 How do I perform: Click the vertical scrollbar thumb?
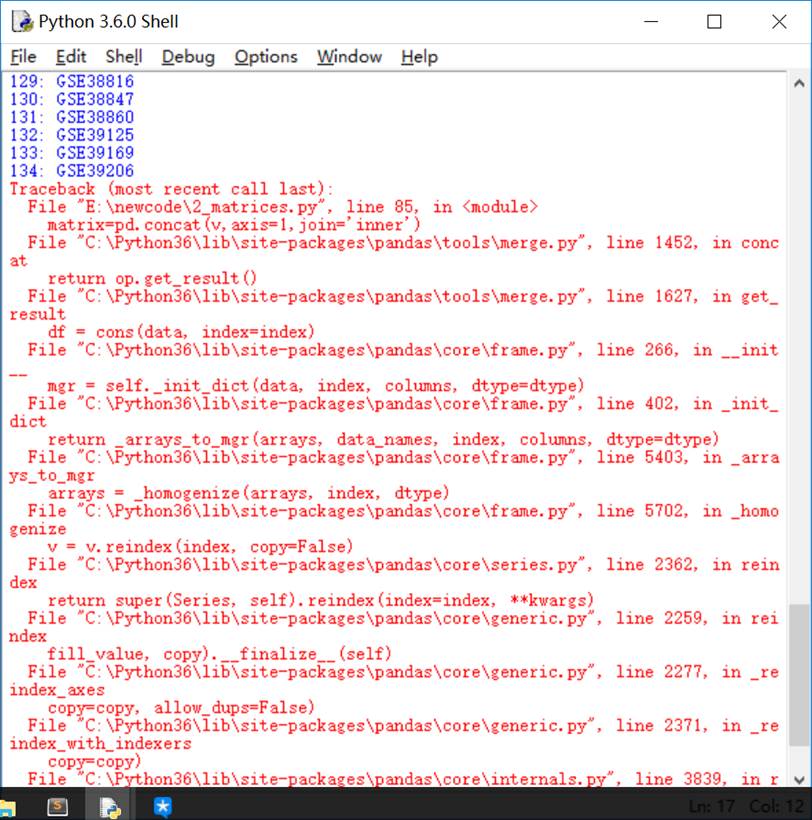[x=799, y=675]
